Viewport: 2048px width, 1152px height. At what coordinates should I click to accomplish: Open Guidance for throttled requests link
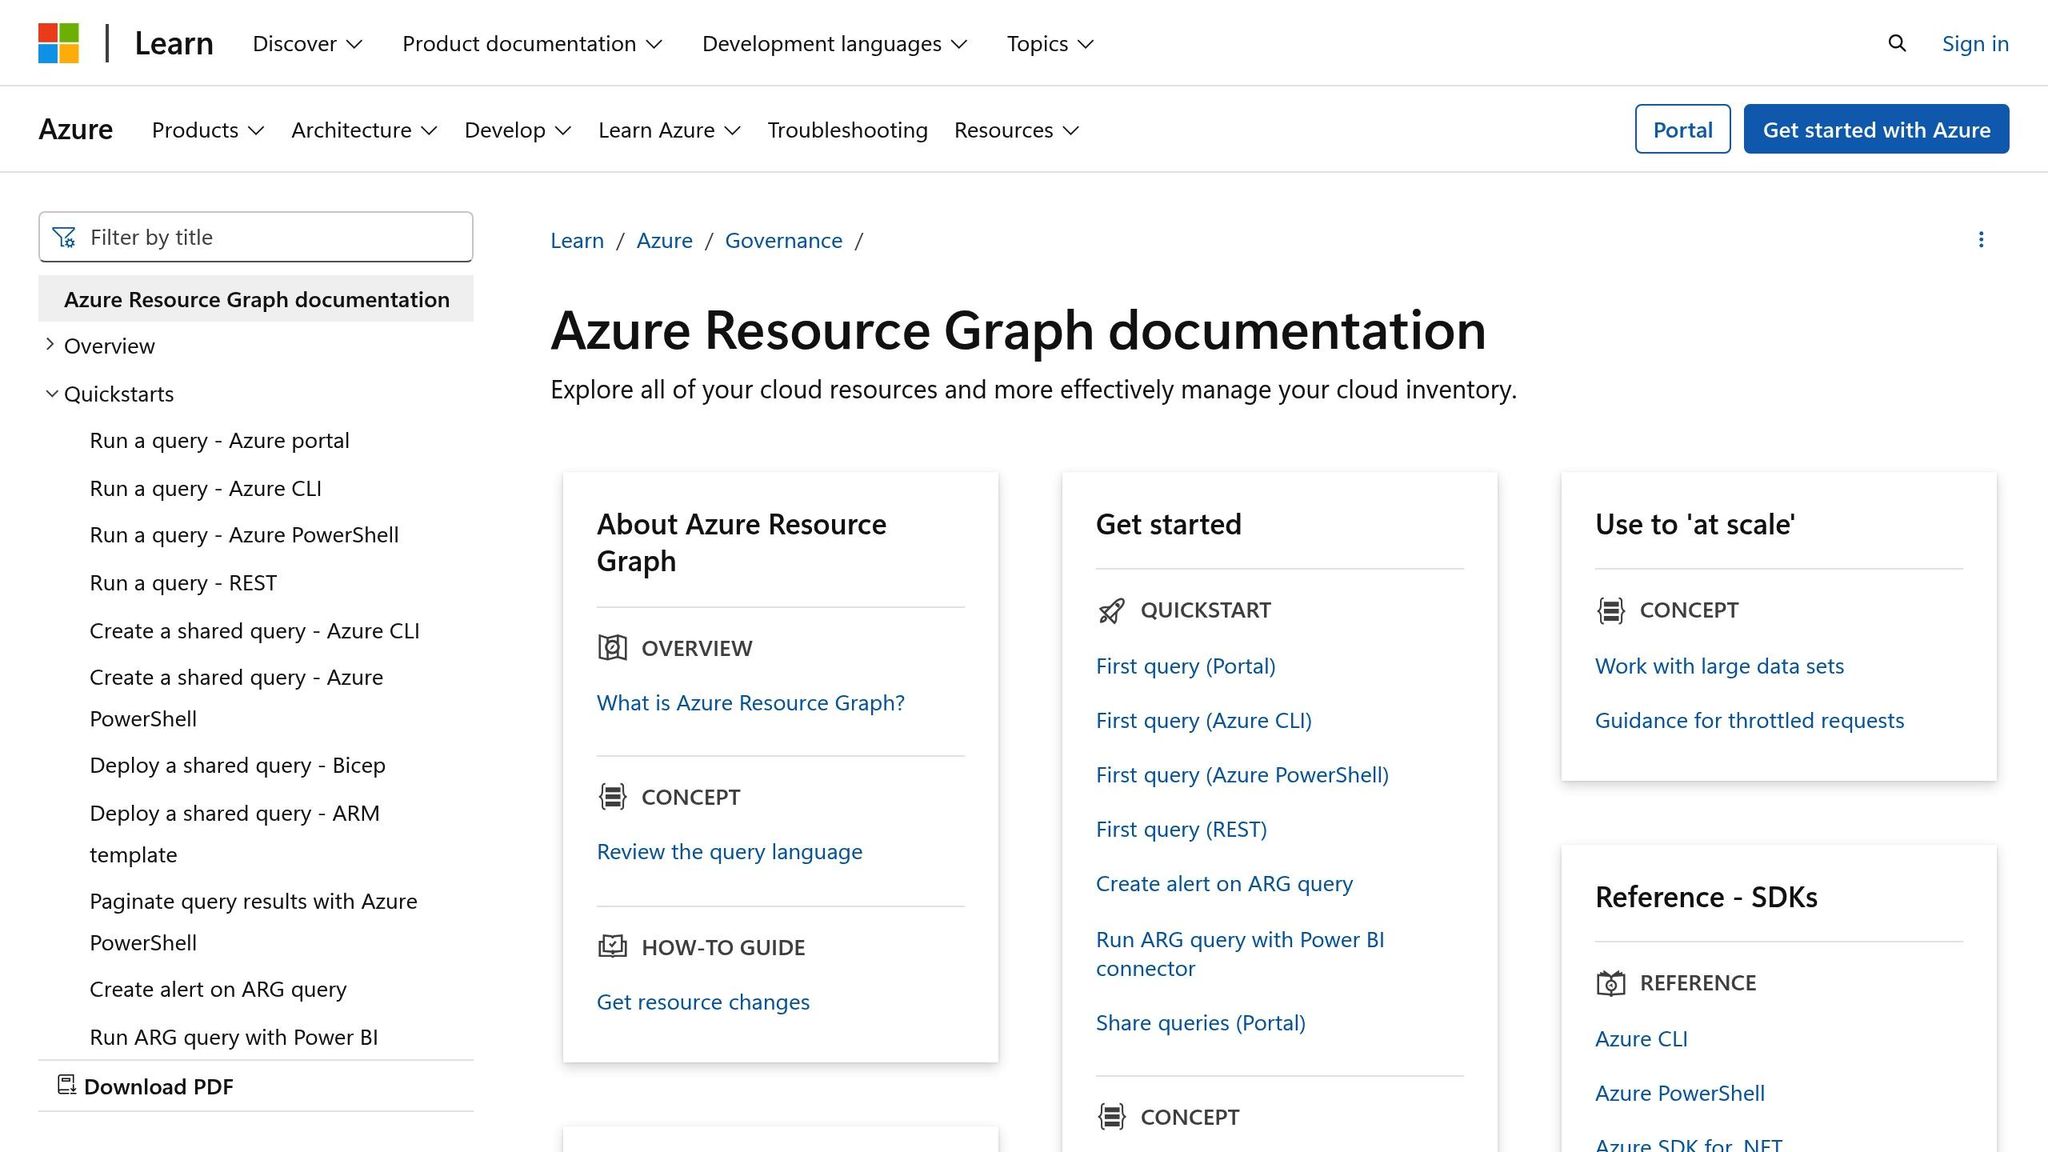pos(1749,720)
